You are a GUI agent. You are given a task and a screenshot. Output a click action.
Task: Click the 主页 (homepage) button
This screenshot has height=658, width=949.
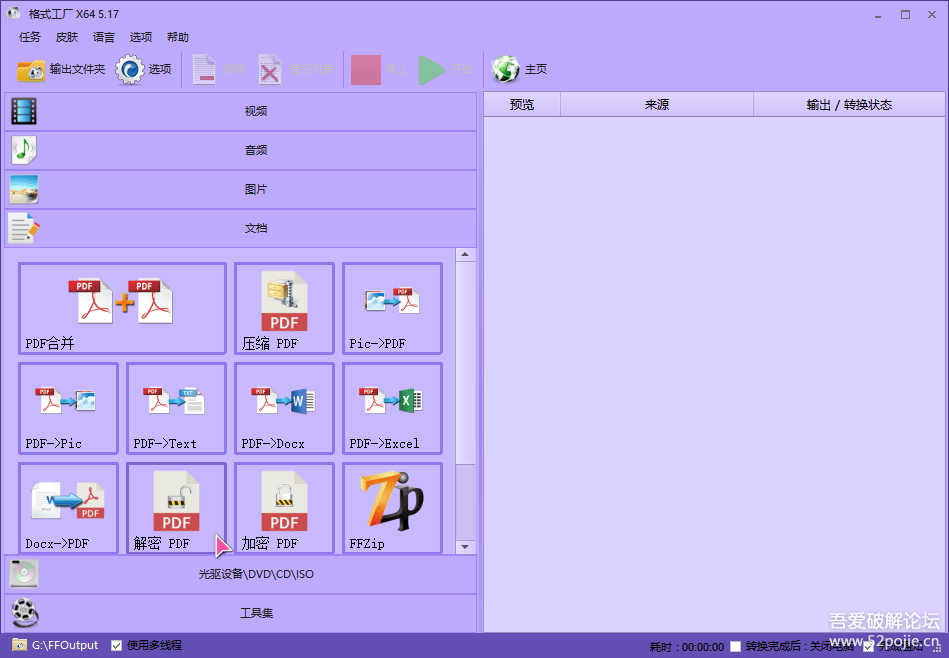(520, 70)
